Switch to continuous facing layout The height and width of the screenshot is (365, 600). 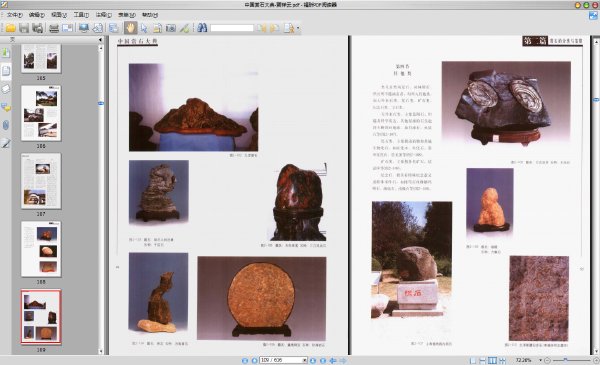pos(502,360)
